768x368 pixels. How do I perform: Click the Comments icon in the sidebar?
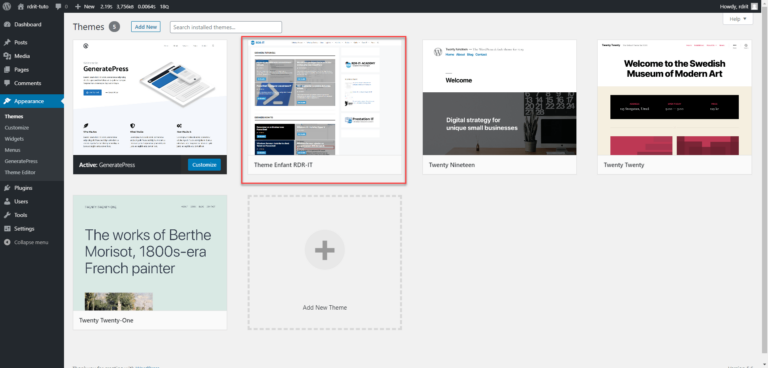click(x=7, y=83)
